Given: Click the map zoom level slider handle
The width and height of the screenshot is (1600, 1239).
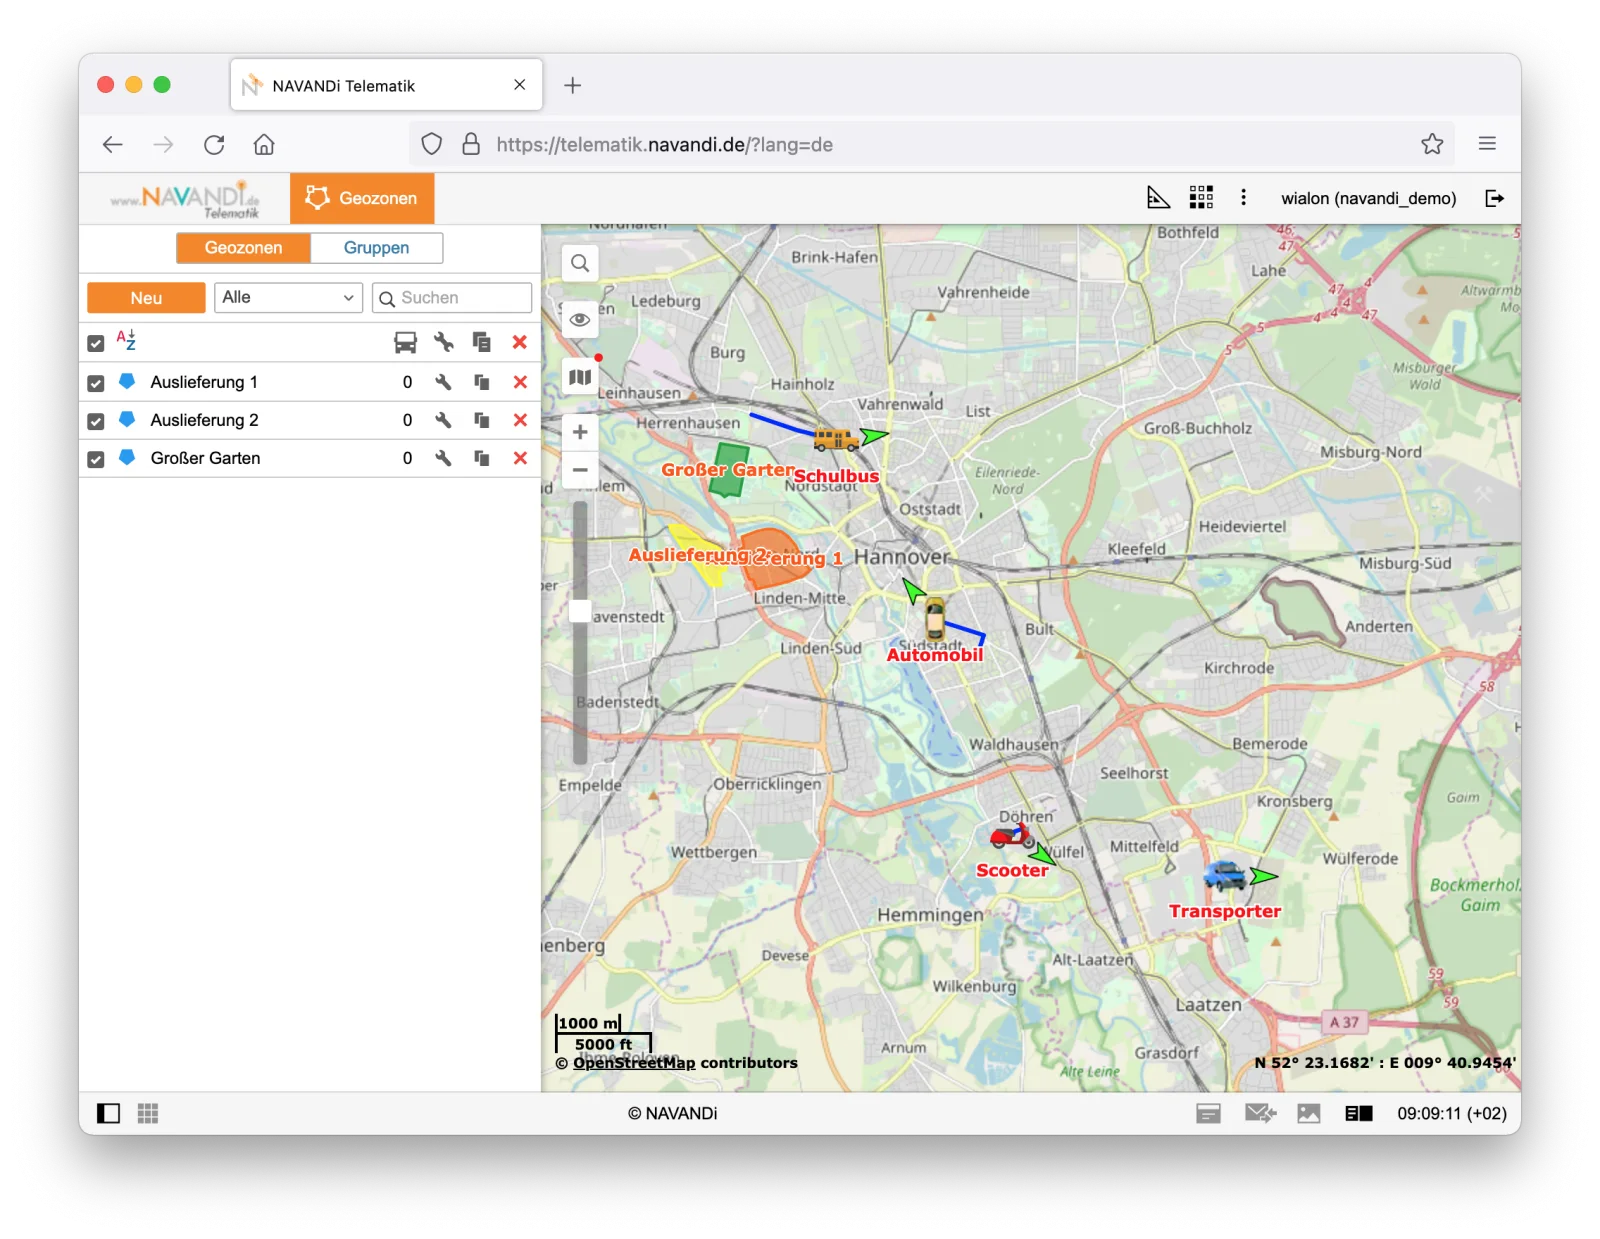Looking at the screenshot, I should (580, 612).
